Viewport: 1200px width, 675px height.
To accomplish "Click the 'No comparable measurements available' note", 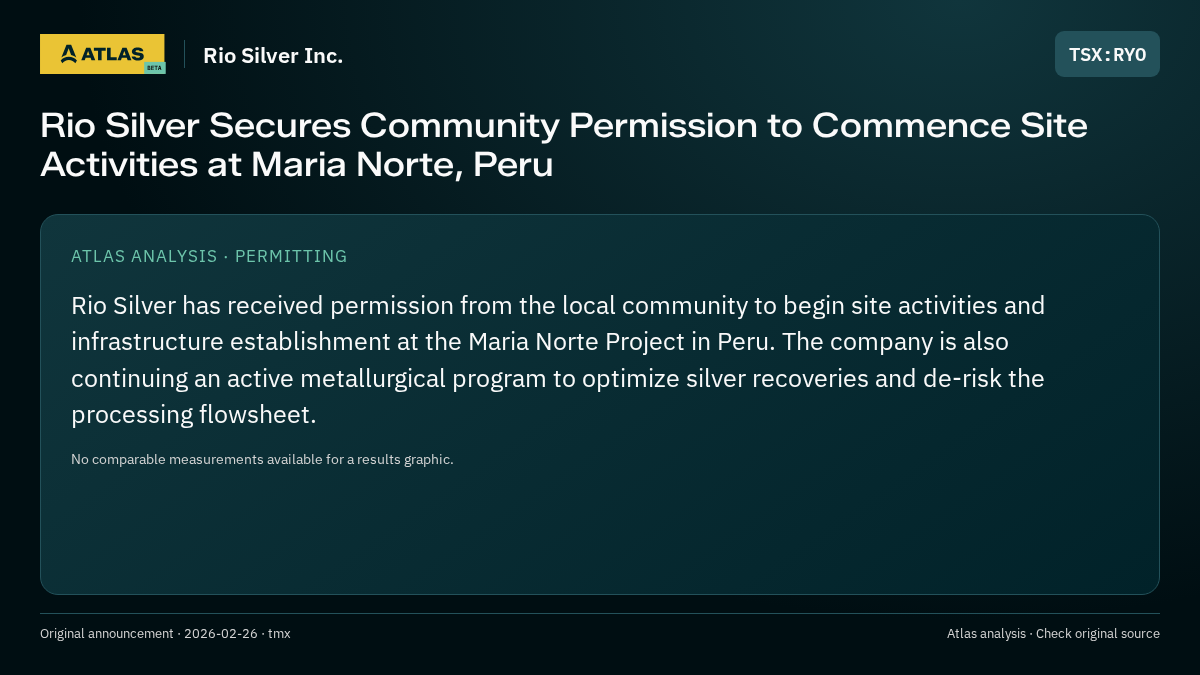I will (262, 460).
